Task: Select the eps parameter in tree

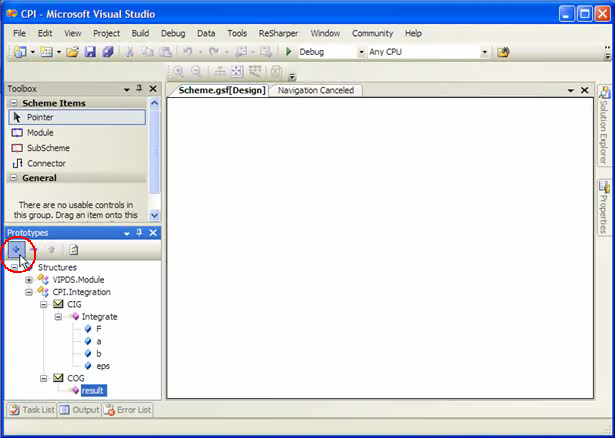Action: coord(103,366)
